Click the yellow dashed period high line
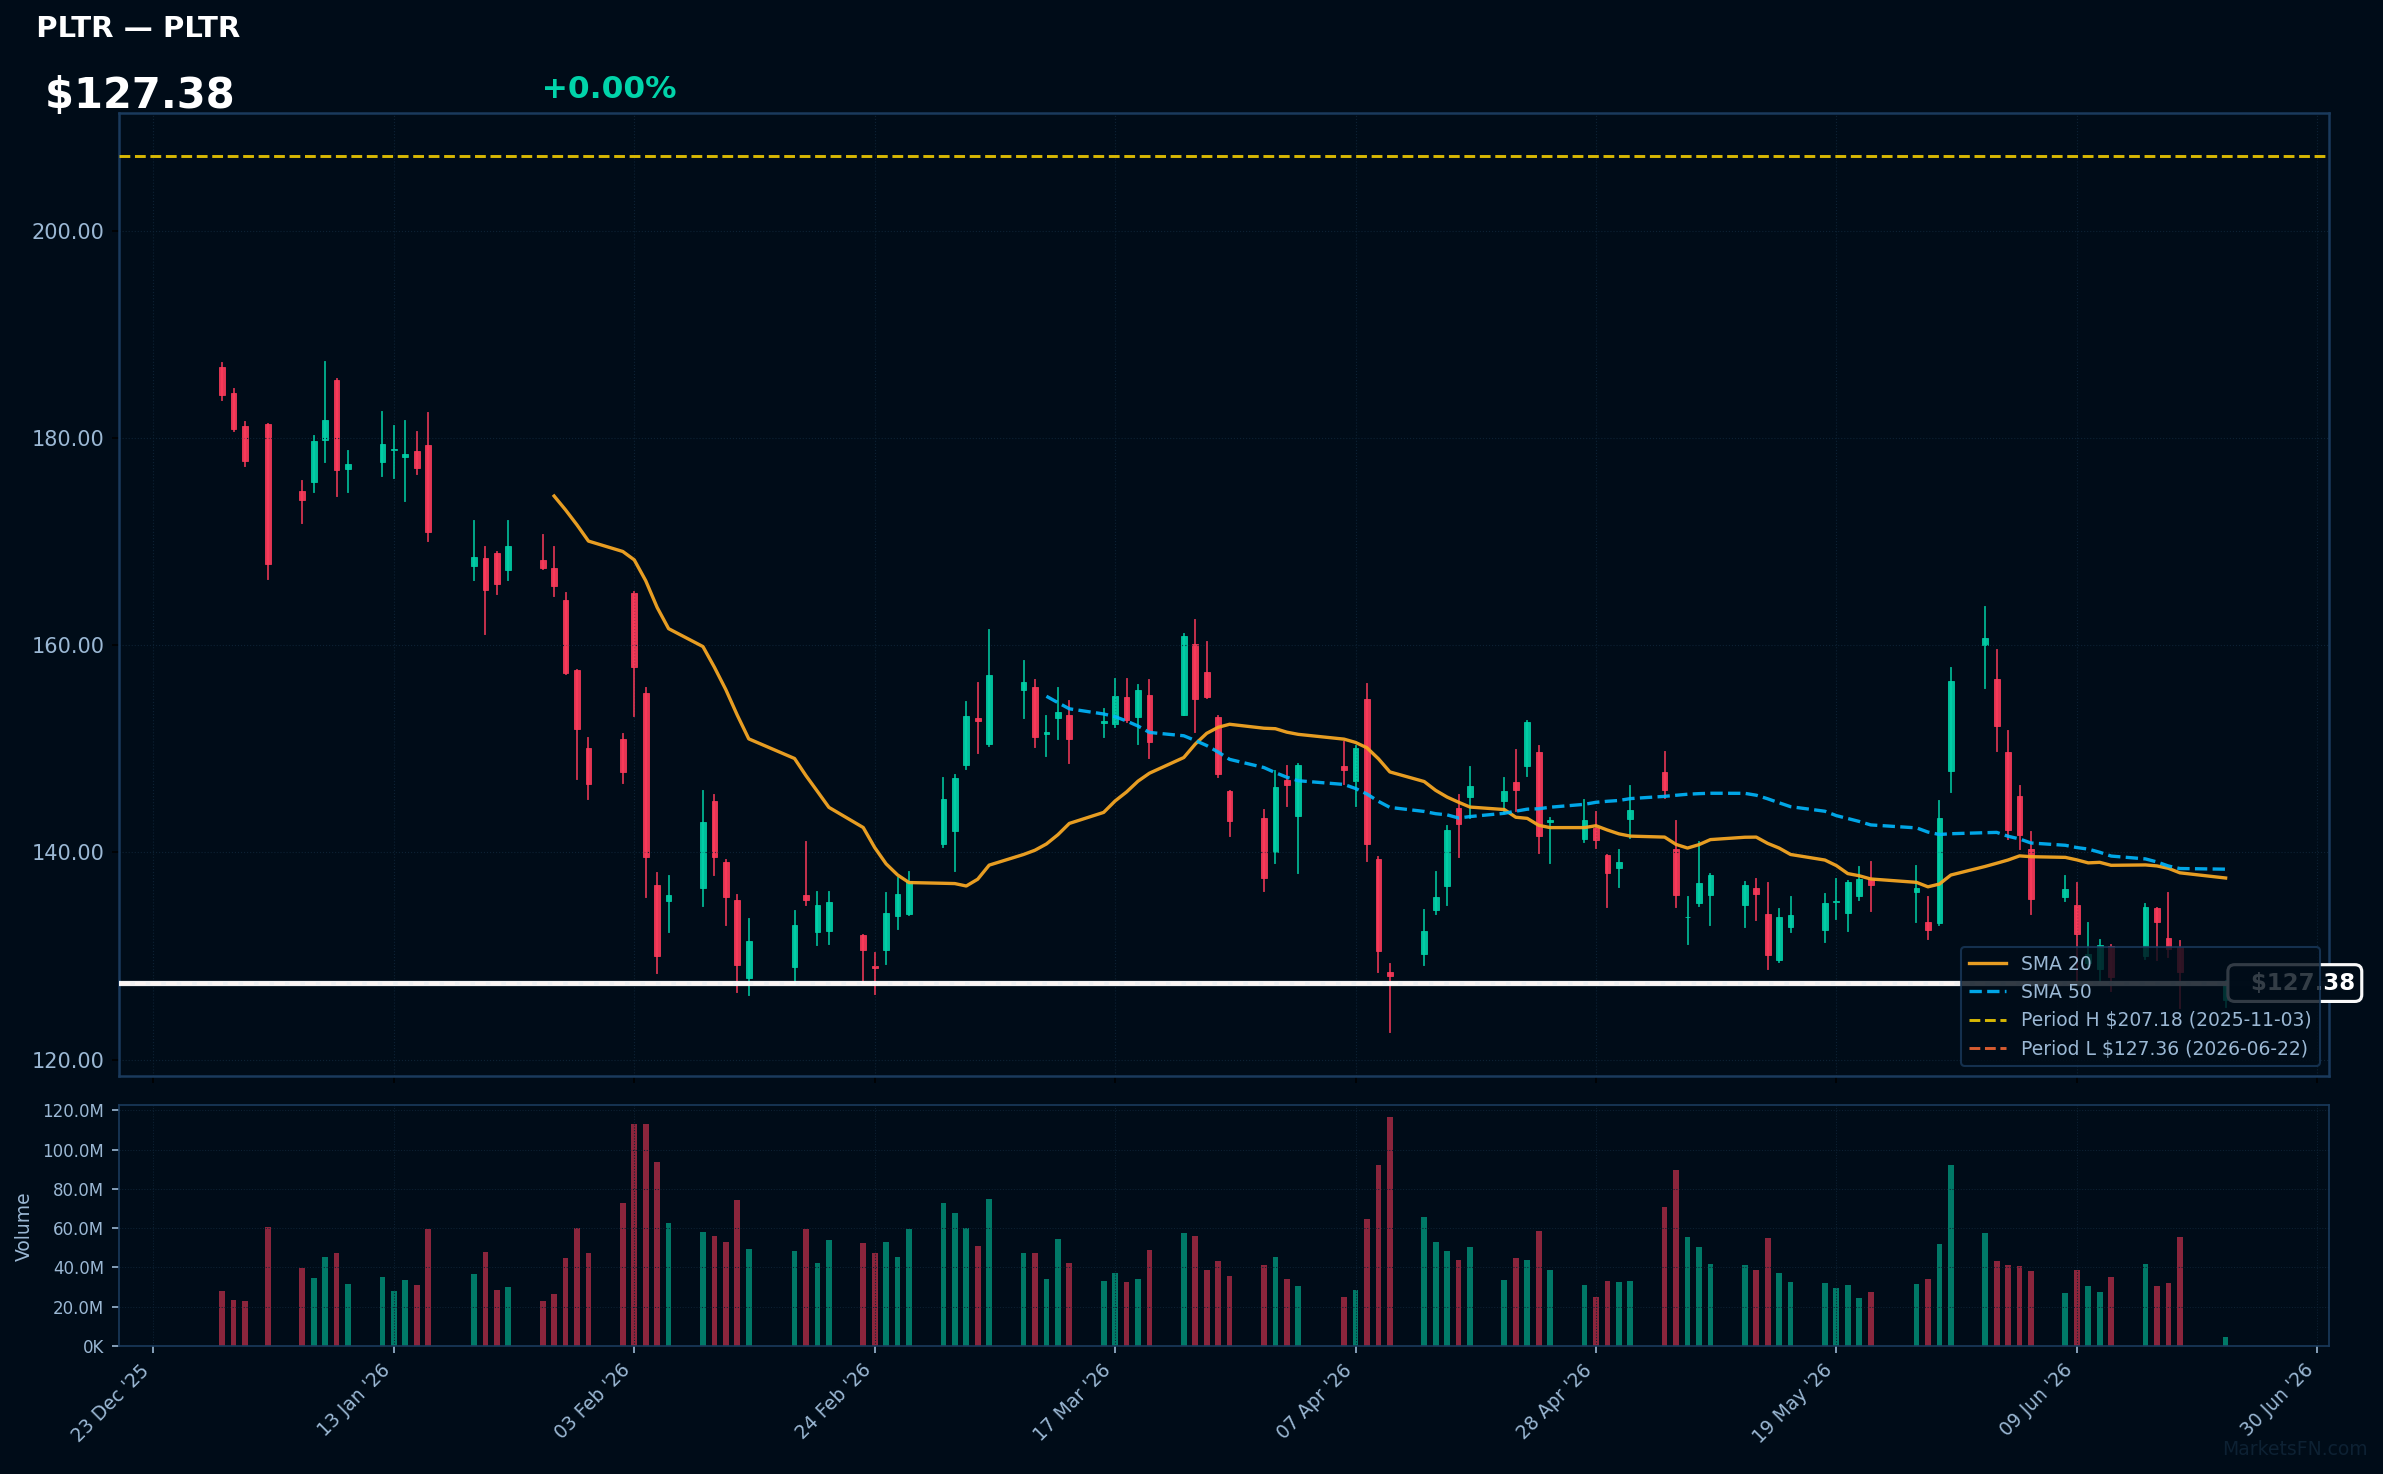2383x1474 pixels. [x=1224, y=156]
